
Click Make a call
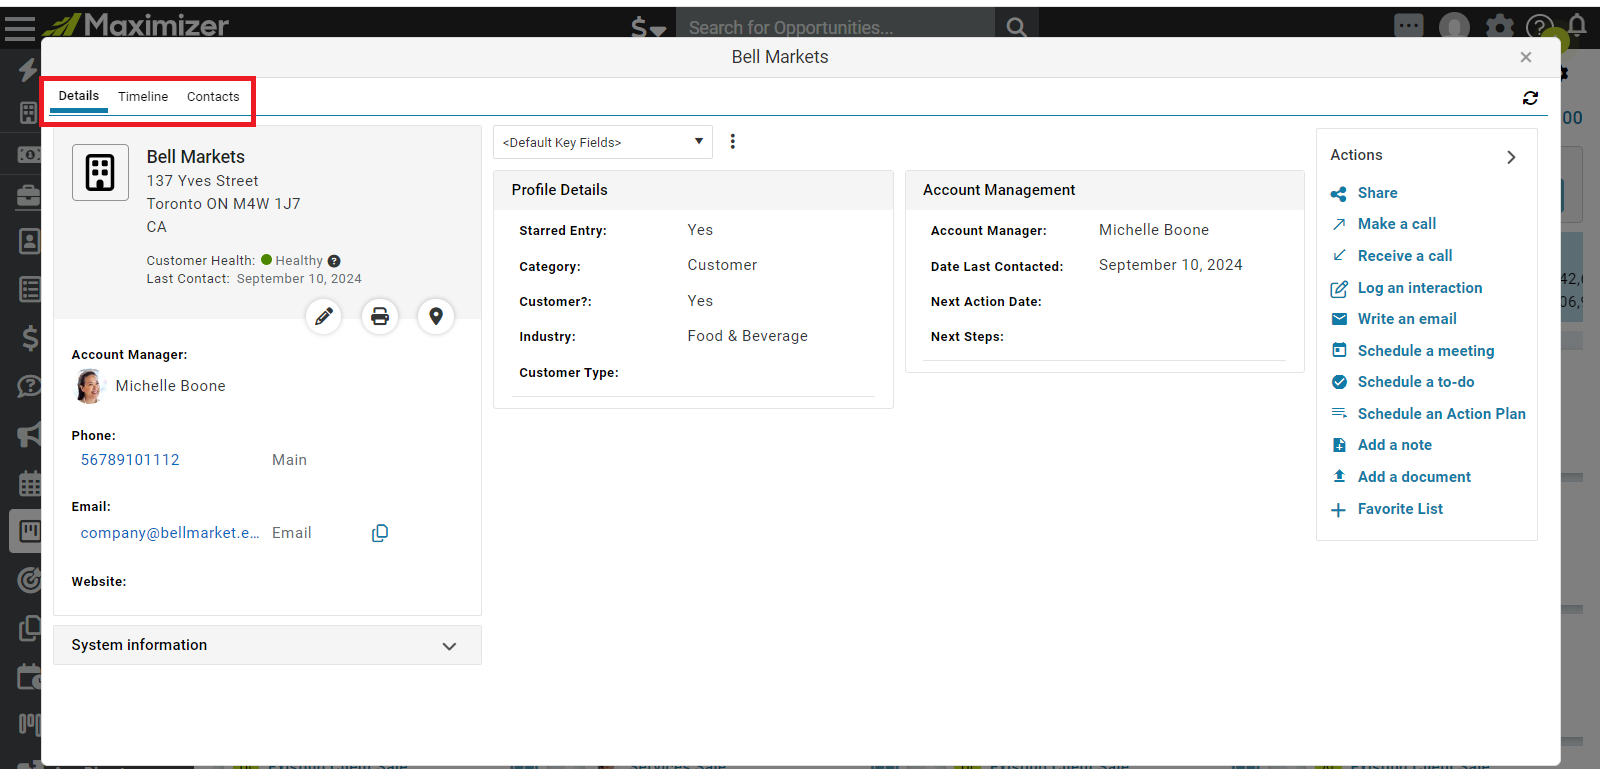click(x=1396, y=224)
